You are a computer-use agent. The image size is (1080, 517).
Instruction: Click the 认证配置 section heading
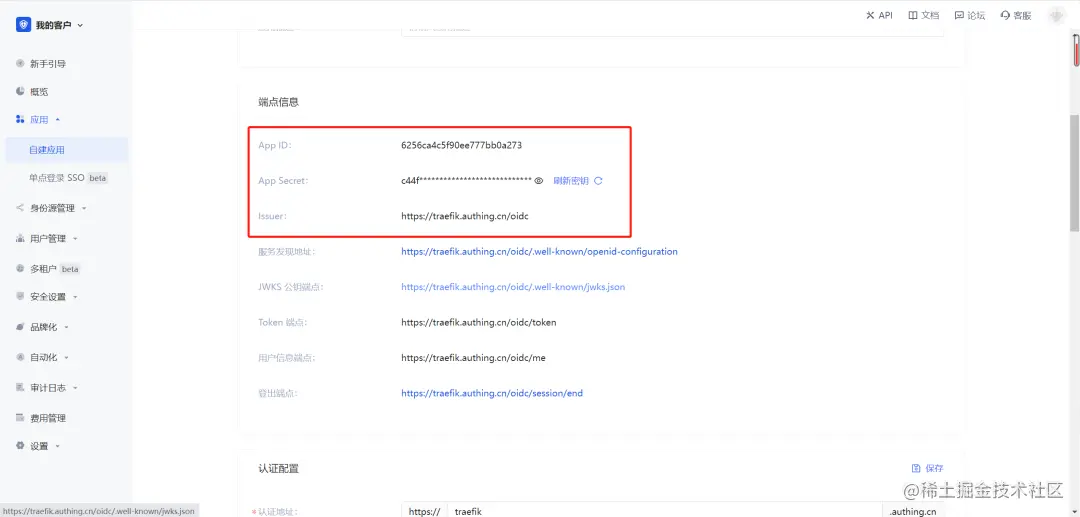tap(278, 469)
